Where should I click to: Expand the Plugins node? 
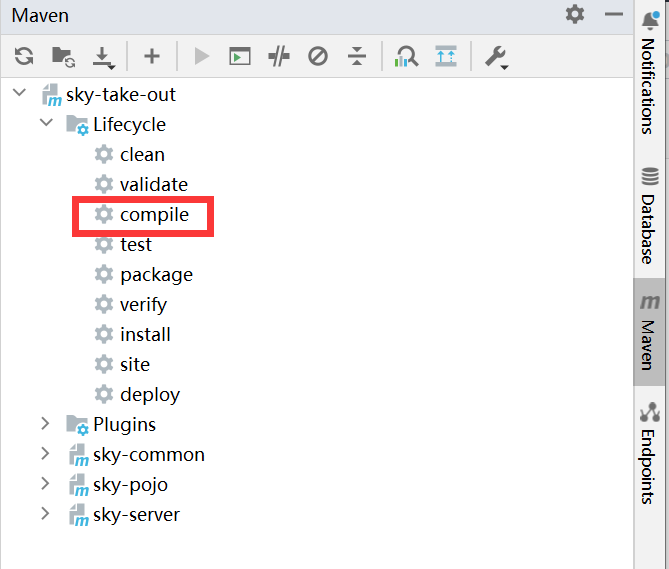click(x=45, y=423)
